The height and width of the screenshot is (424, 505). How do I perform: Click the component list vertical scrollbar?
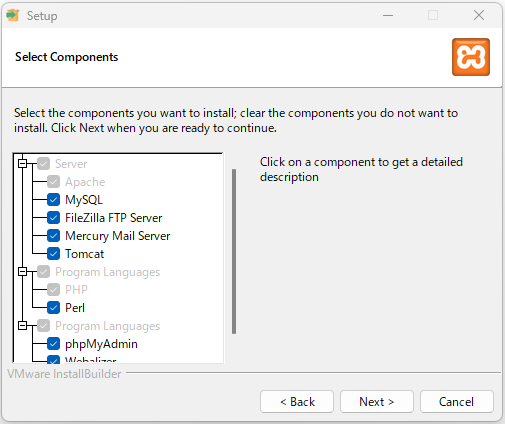pos(234,251)
